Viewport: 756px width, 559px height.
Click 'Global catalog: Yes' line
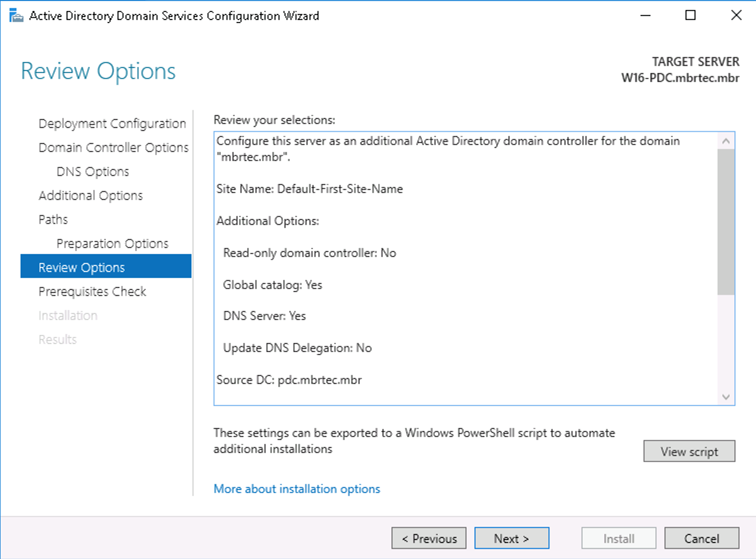(272, 285)
